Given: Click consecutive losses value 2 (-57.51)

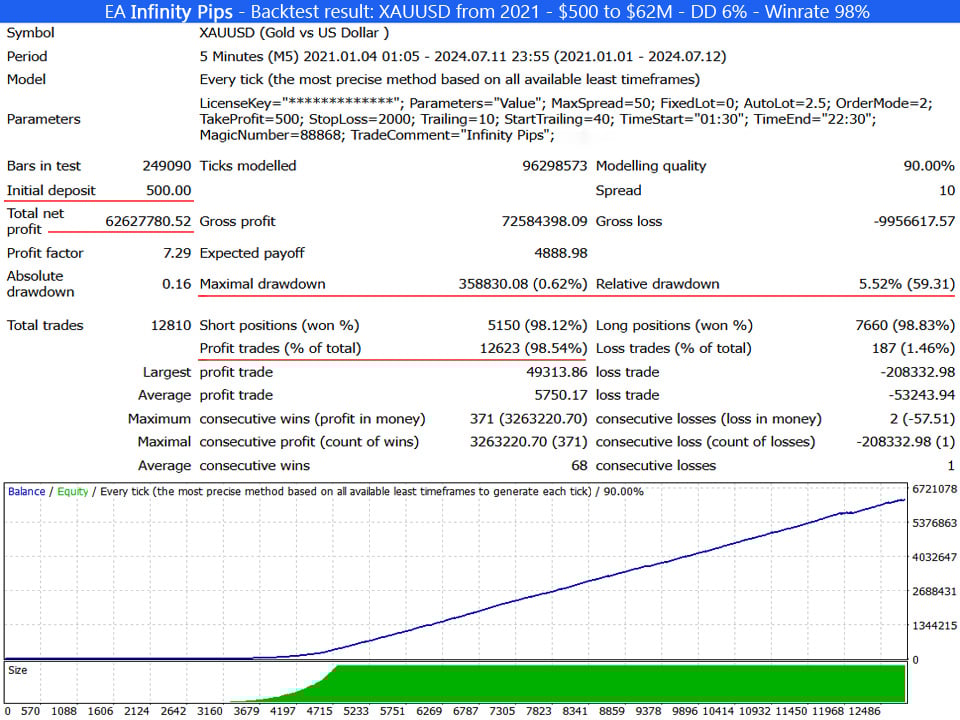Looking at the screenshot, I should 922,419.
